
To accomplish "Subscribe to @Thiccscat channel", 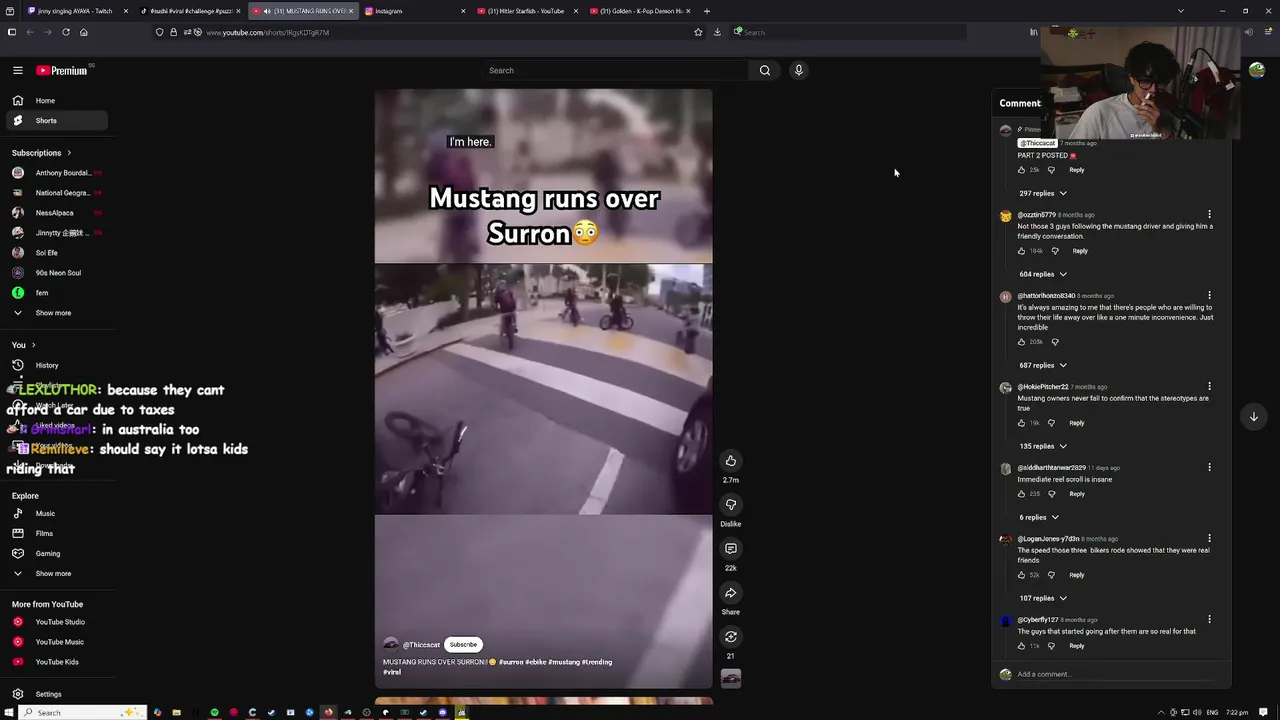I will point(463,645).
